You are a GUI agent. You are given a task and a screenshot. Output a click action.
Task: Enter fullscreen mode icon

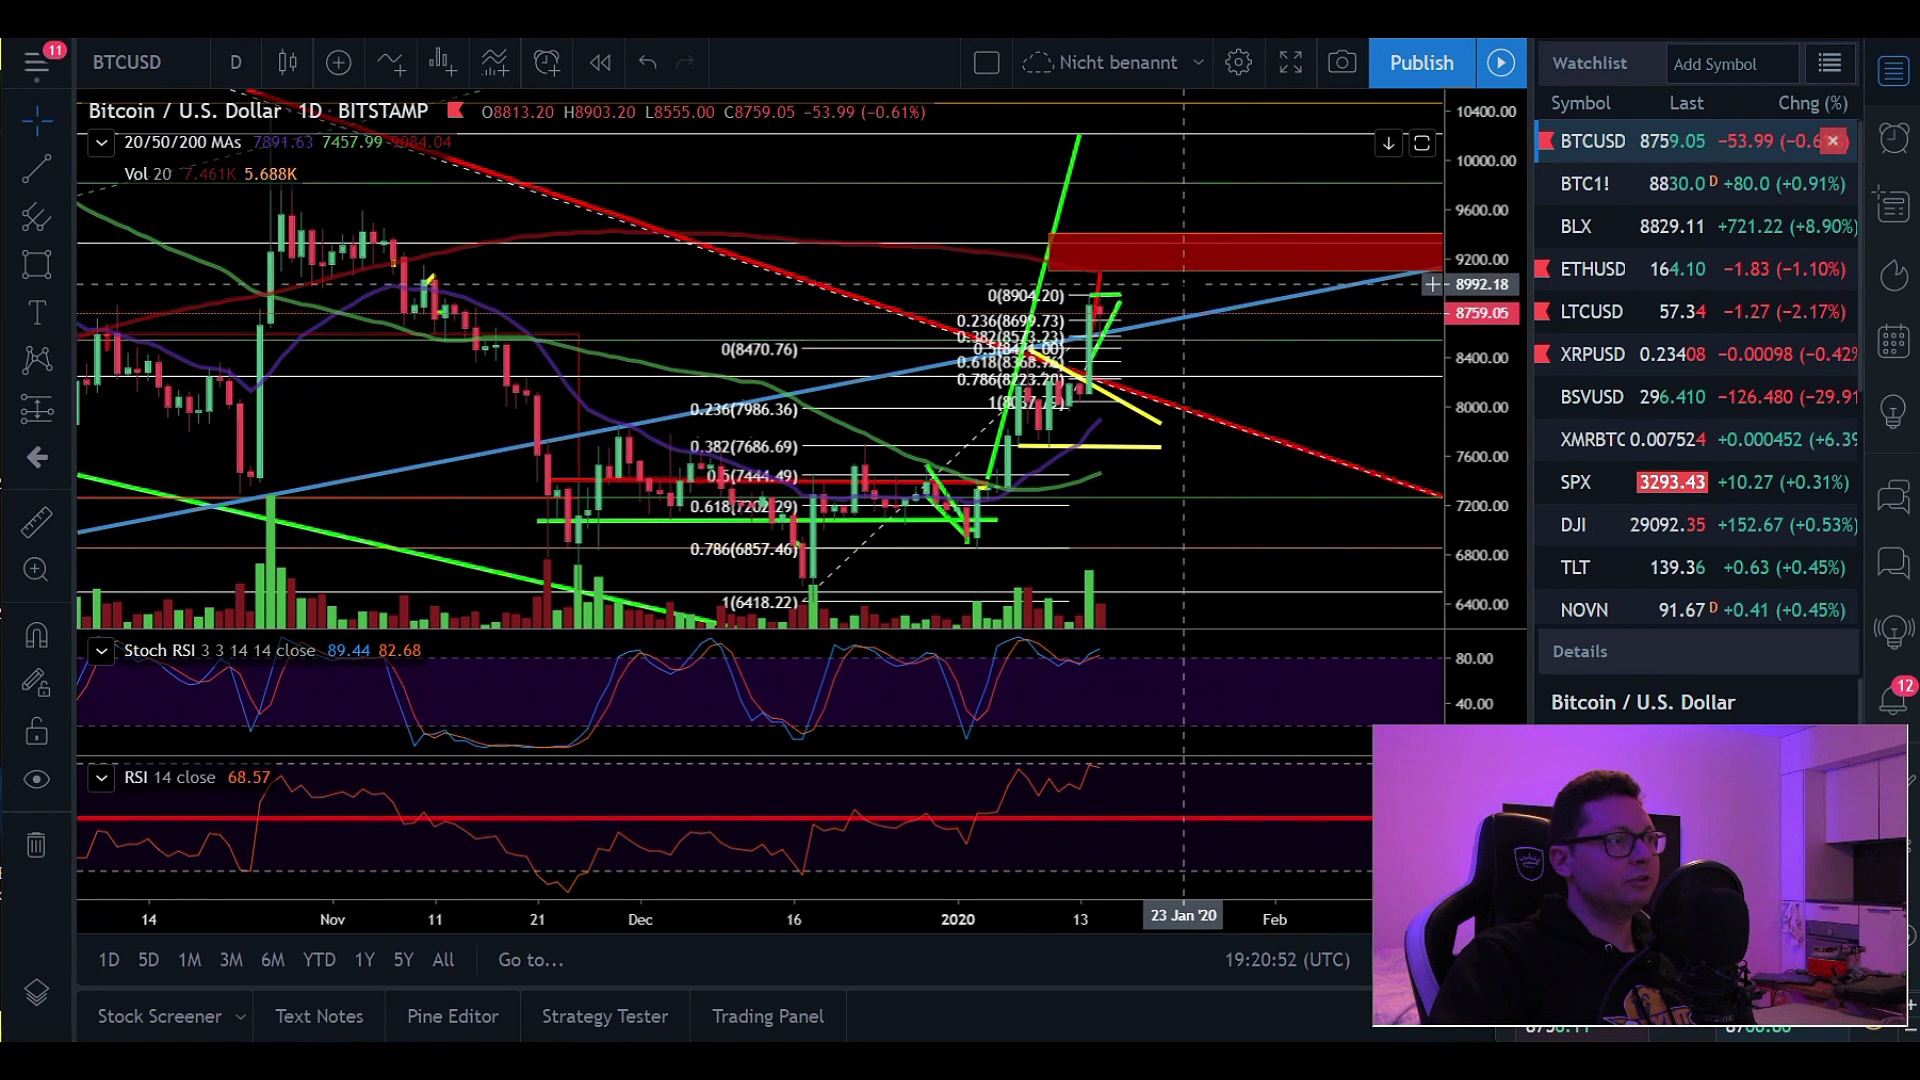1291,63
